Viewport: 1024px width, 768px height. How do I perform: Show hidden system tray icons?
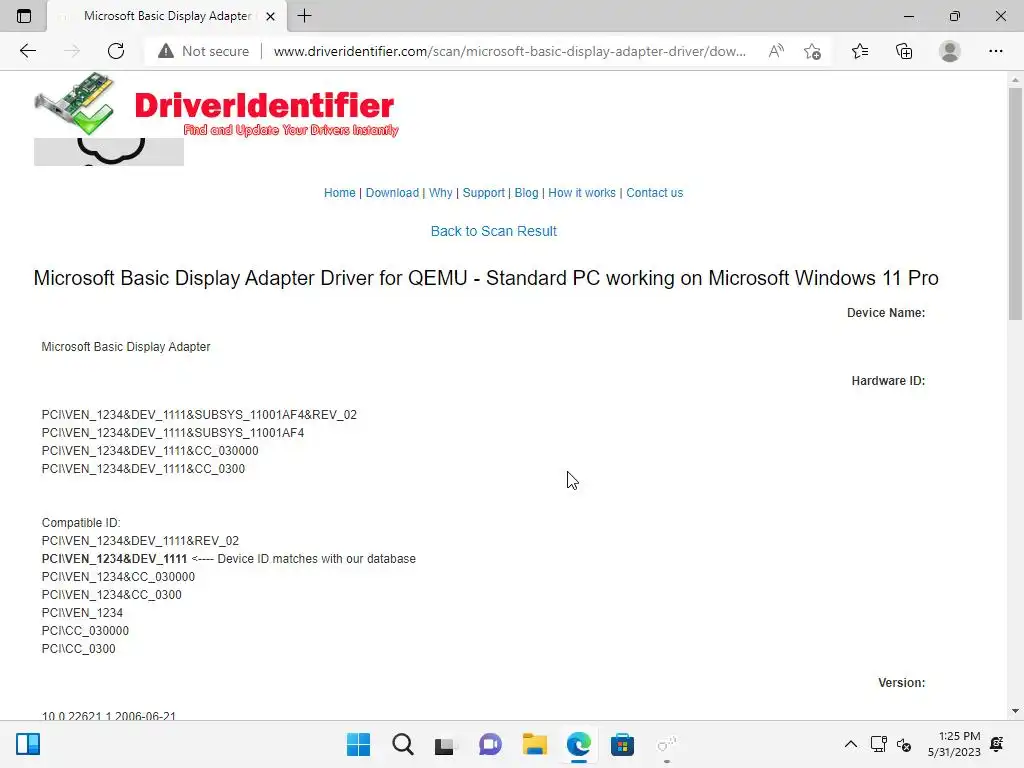click(850, 744)
